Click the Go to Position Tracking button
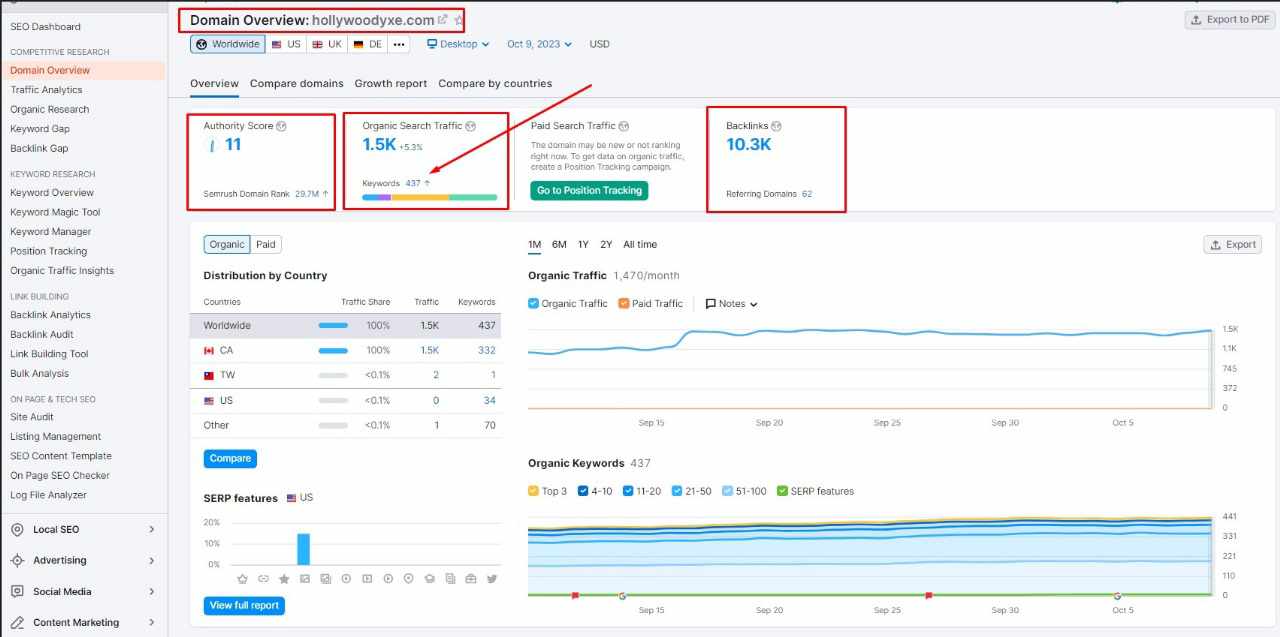Viewport: 1280px width, 637px height. [589, 190]
